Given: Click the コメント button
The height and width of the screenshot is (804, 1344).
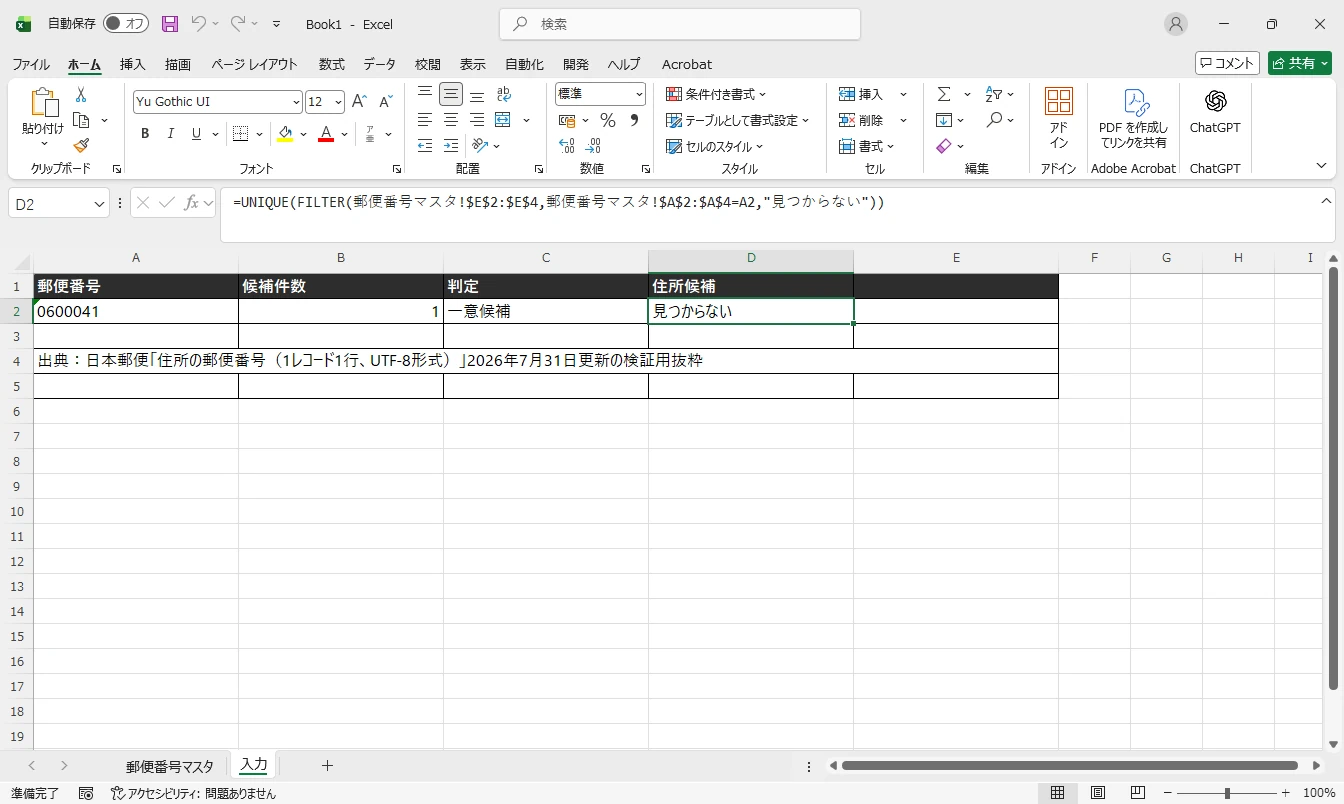Looking at the screenshot, I should tap(1227, 63).
